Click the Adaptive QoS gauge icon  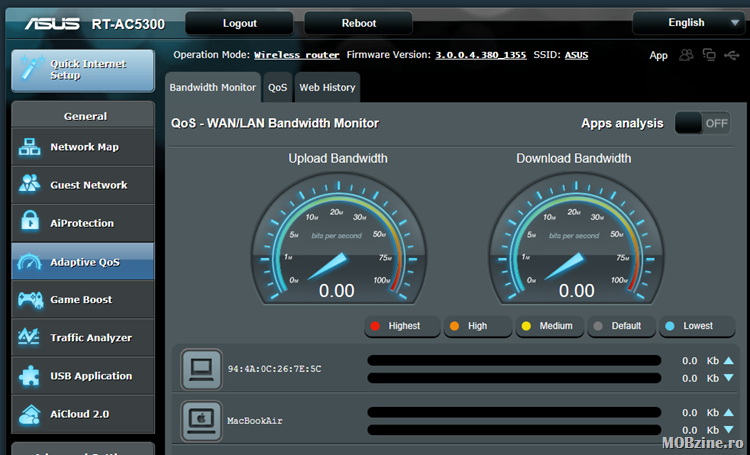(30, 261)
